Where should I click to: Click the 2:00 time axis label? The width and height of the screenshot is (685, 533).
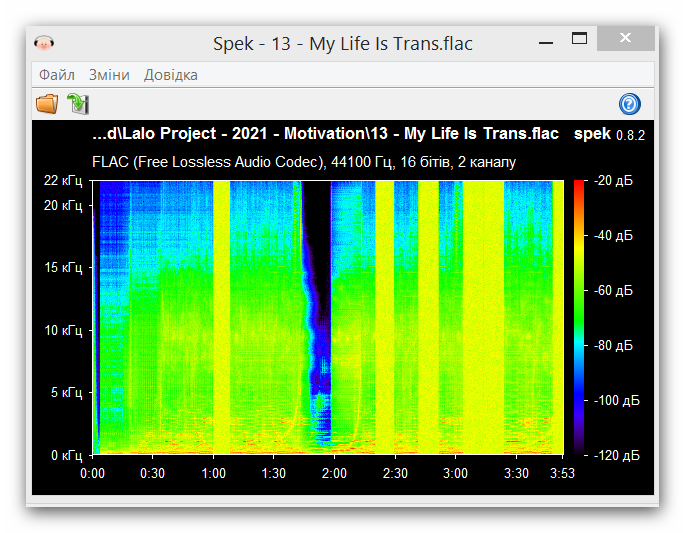(334, 473)
